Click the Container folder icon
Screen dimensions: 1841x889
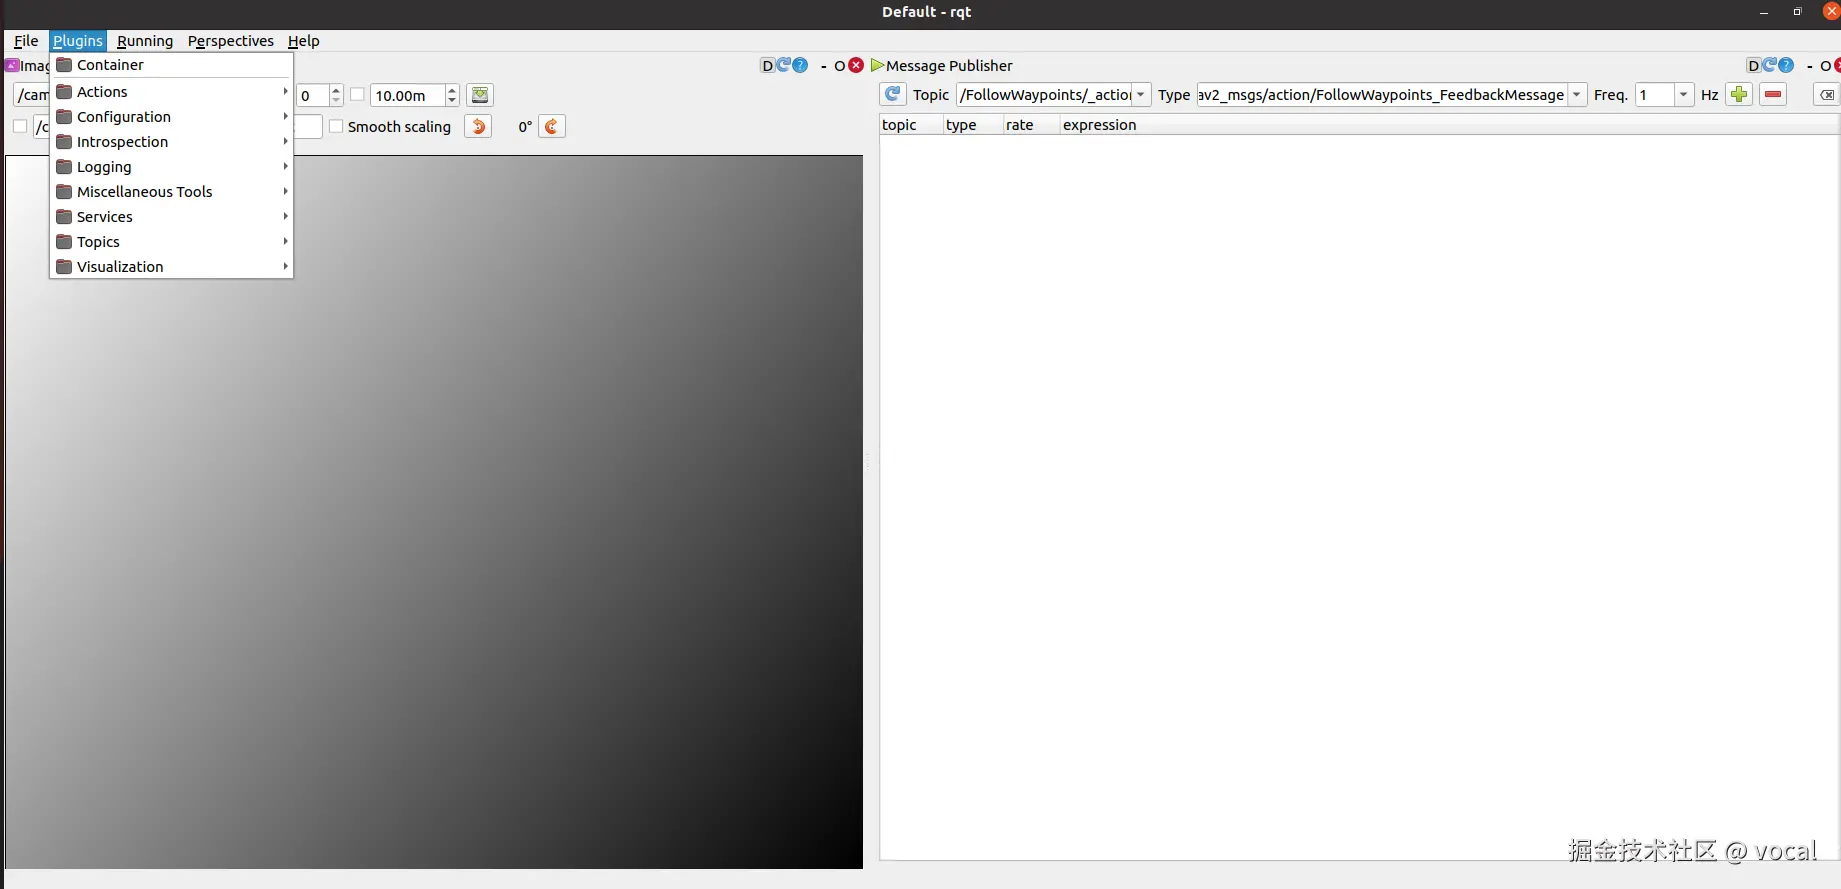64,64
